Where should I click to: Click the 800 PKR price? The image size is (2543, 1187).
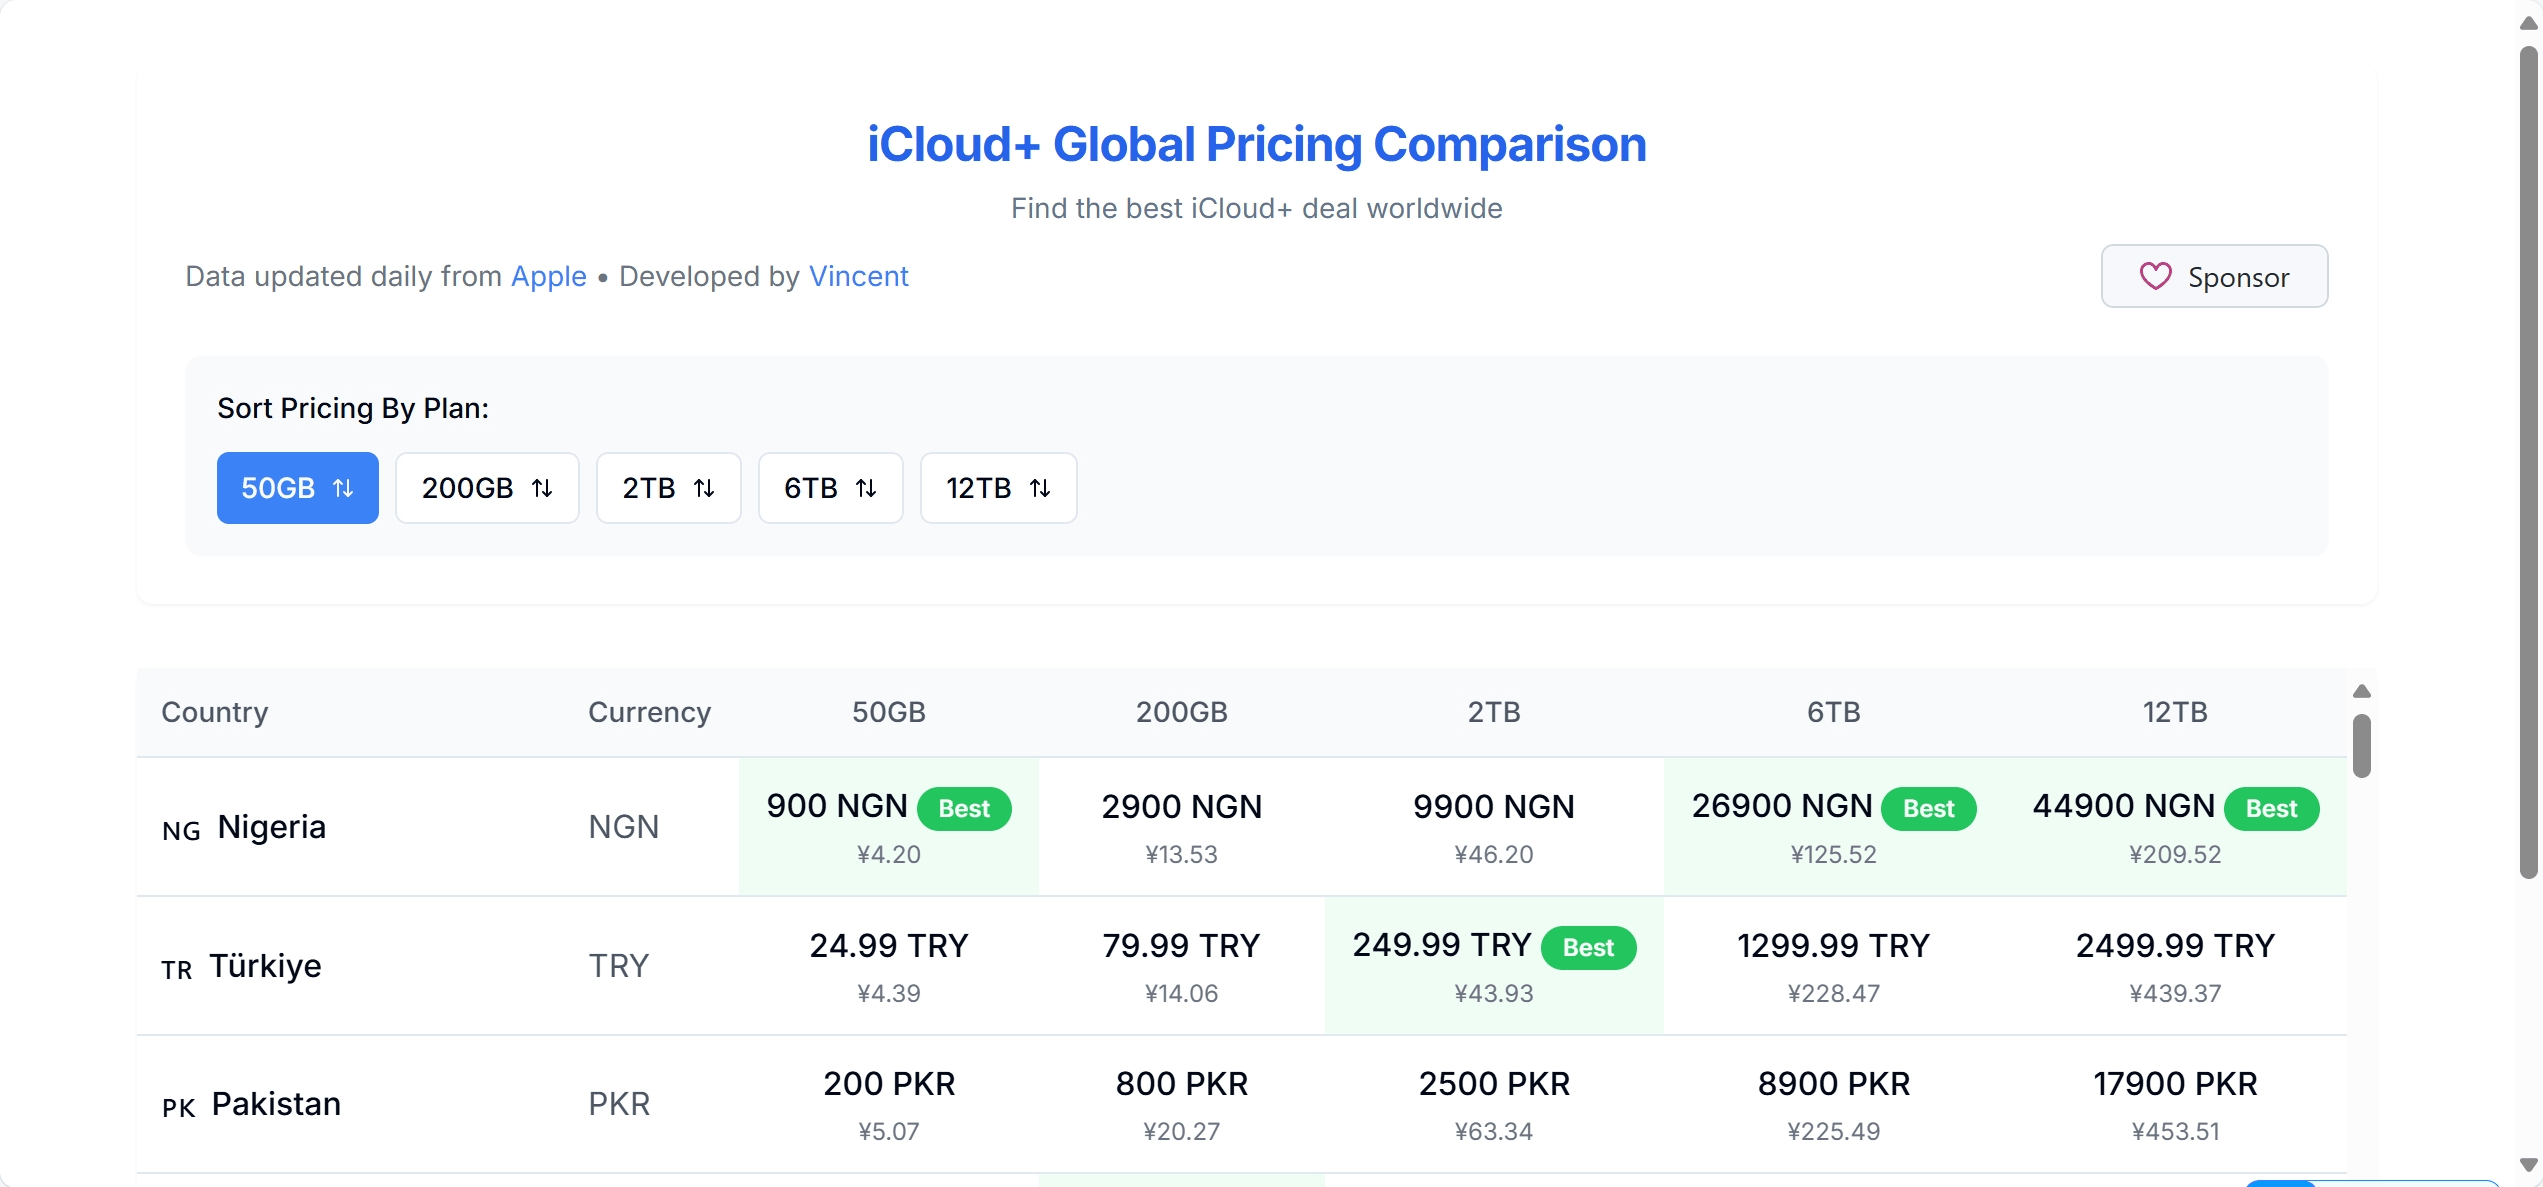(x=1181, y=1084)
